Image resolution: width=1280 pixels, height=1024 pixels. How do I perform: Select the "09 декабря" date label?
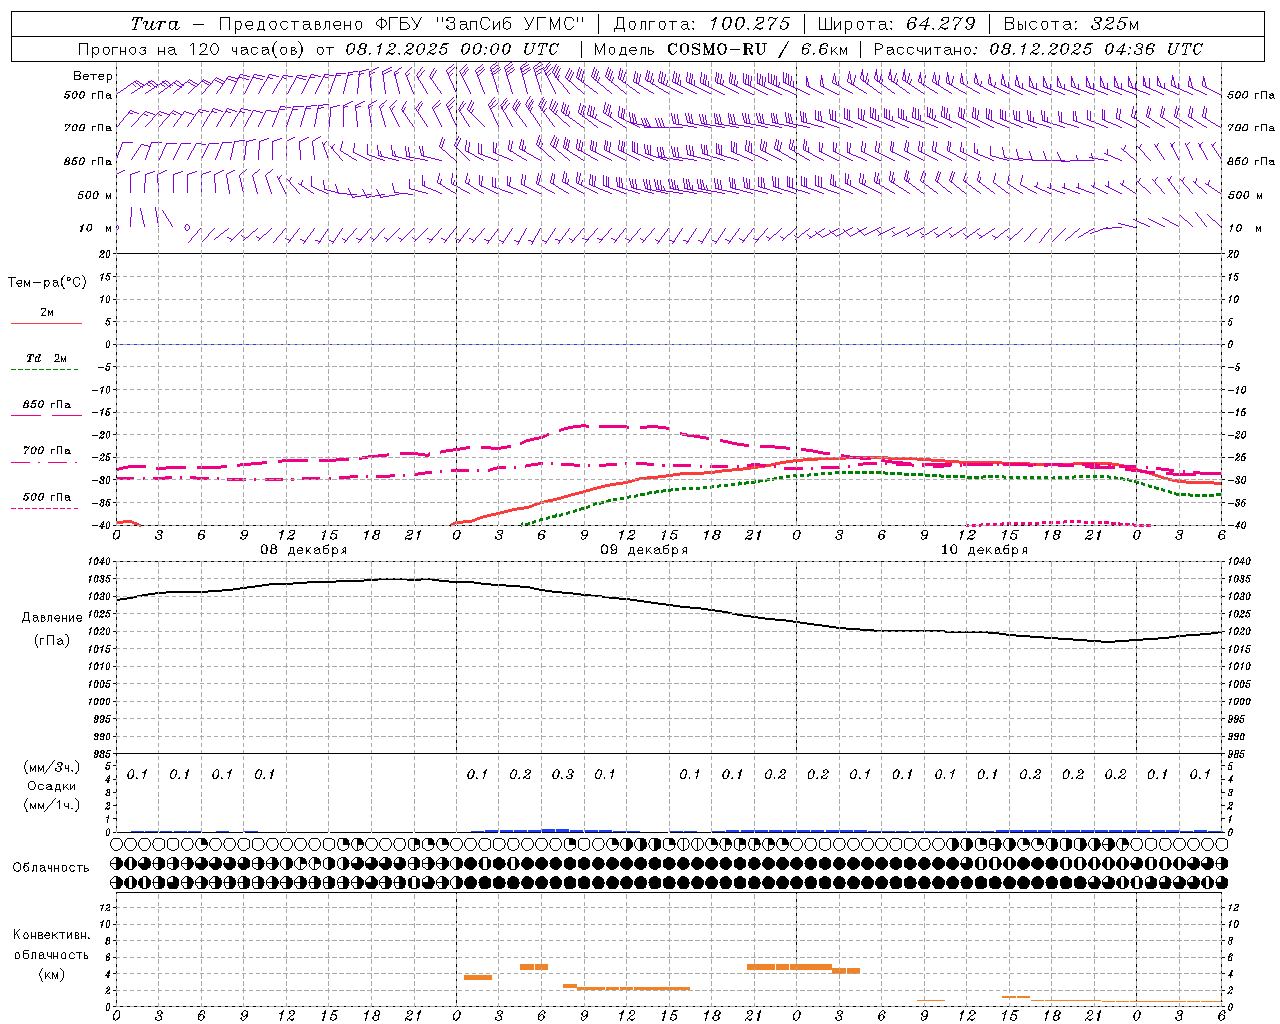(644, 550)
